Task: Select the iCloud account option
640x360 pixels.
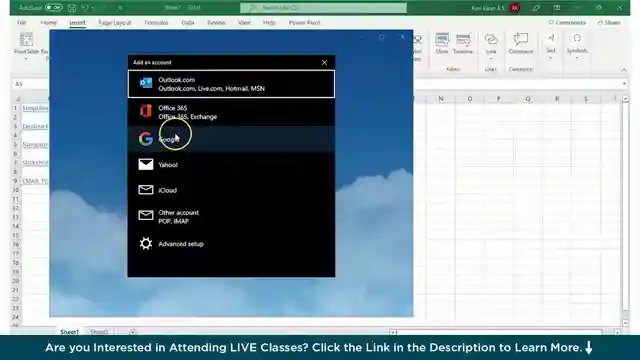Action: tap(231, 190)
